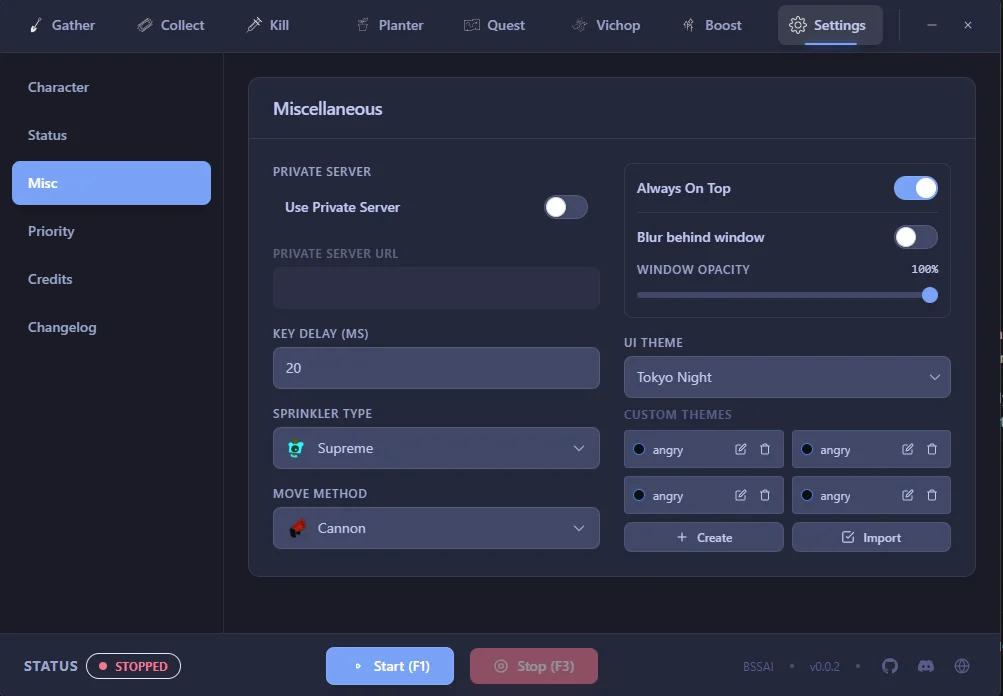
Task: Open the Discord icon at the bottom
Action: 925,665
